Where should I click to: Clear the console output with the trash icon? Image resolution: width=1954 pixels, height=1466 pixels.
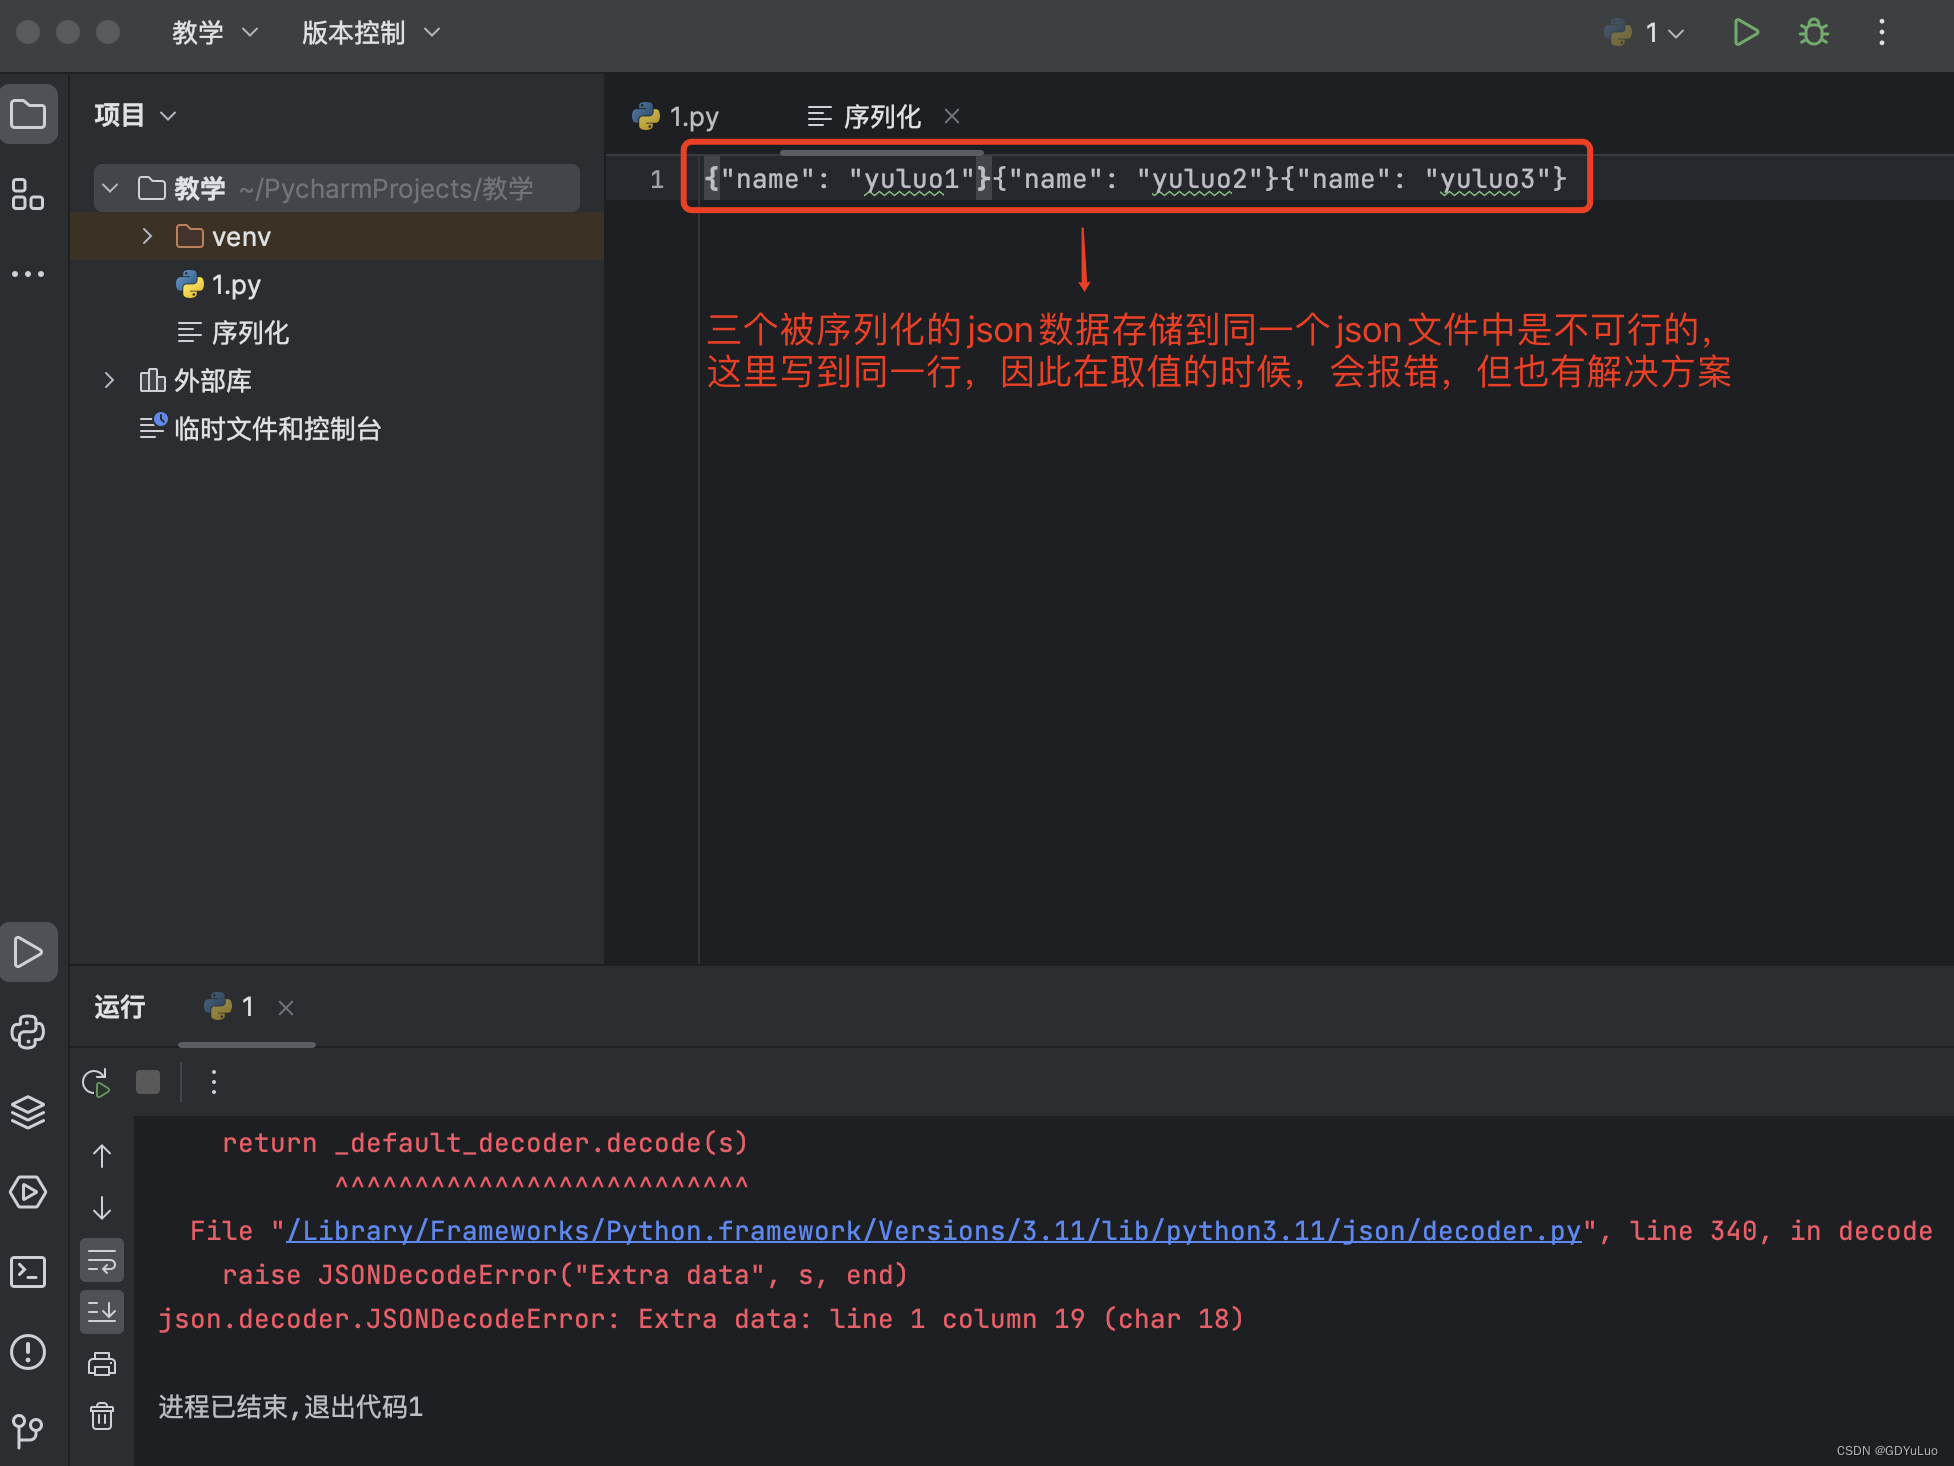click(x=102, y=1416)
